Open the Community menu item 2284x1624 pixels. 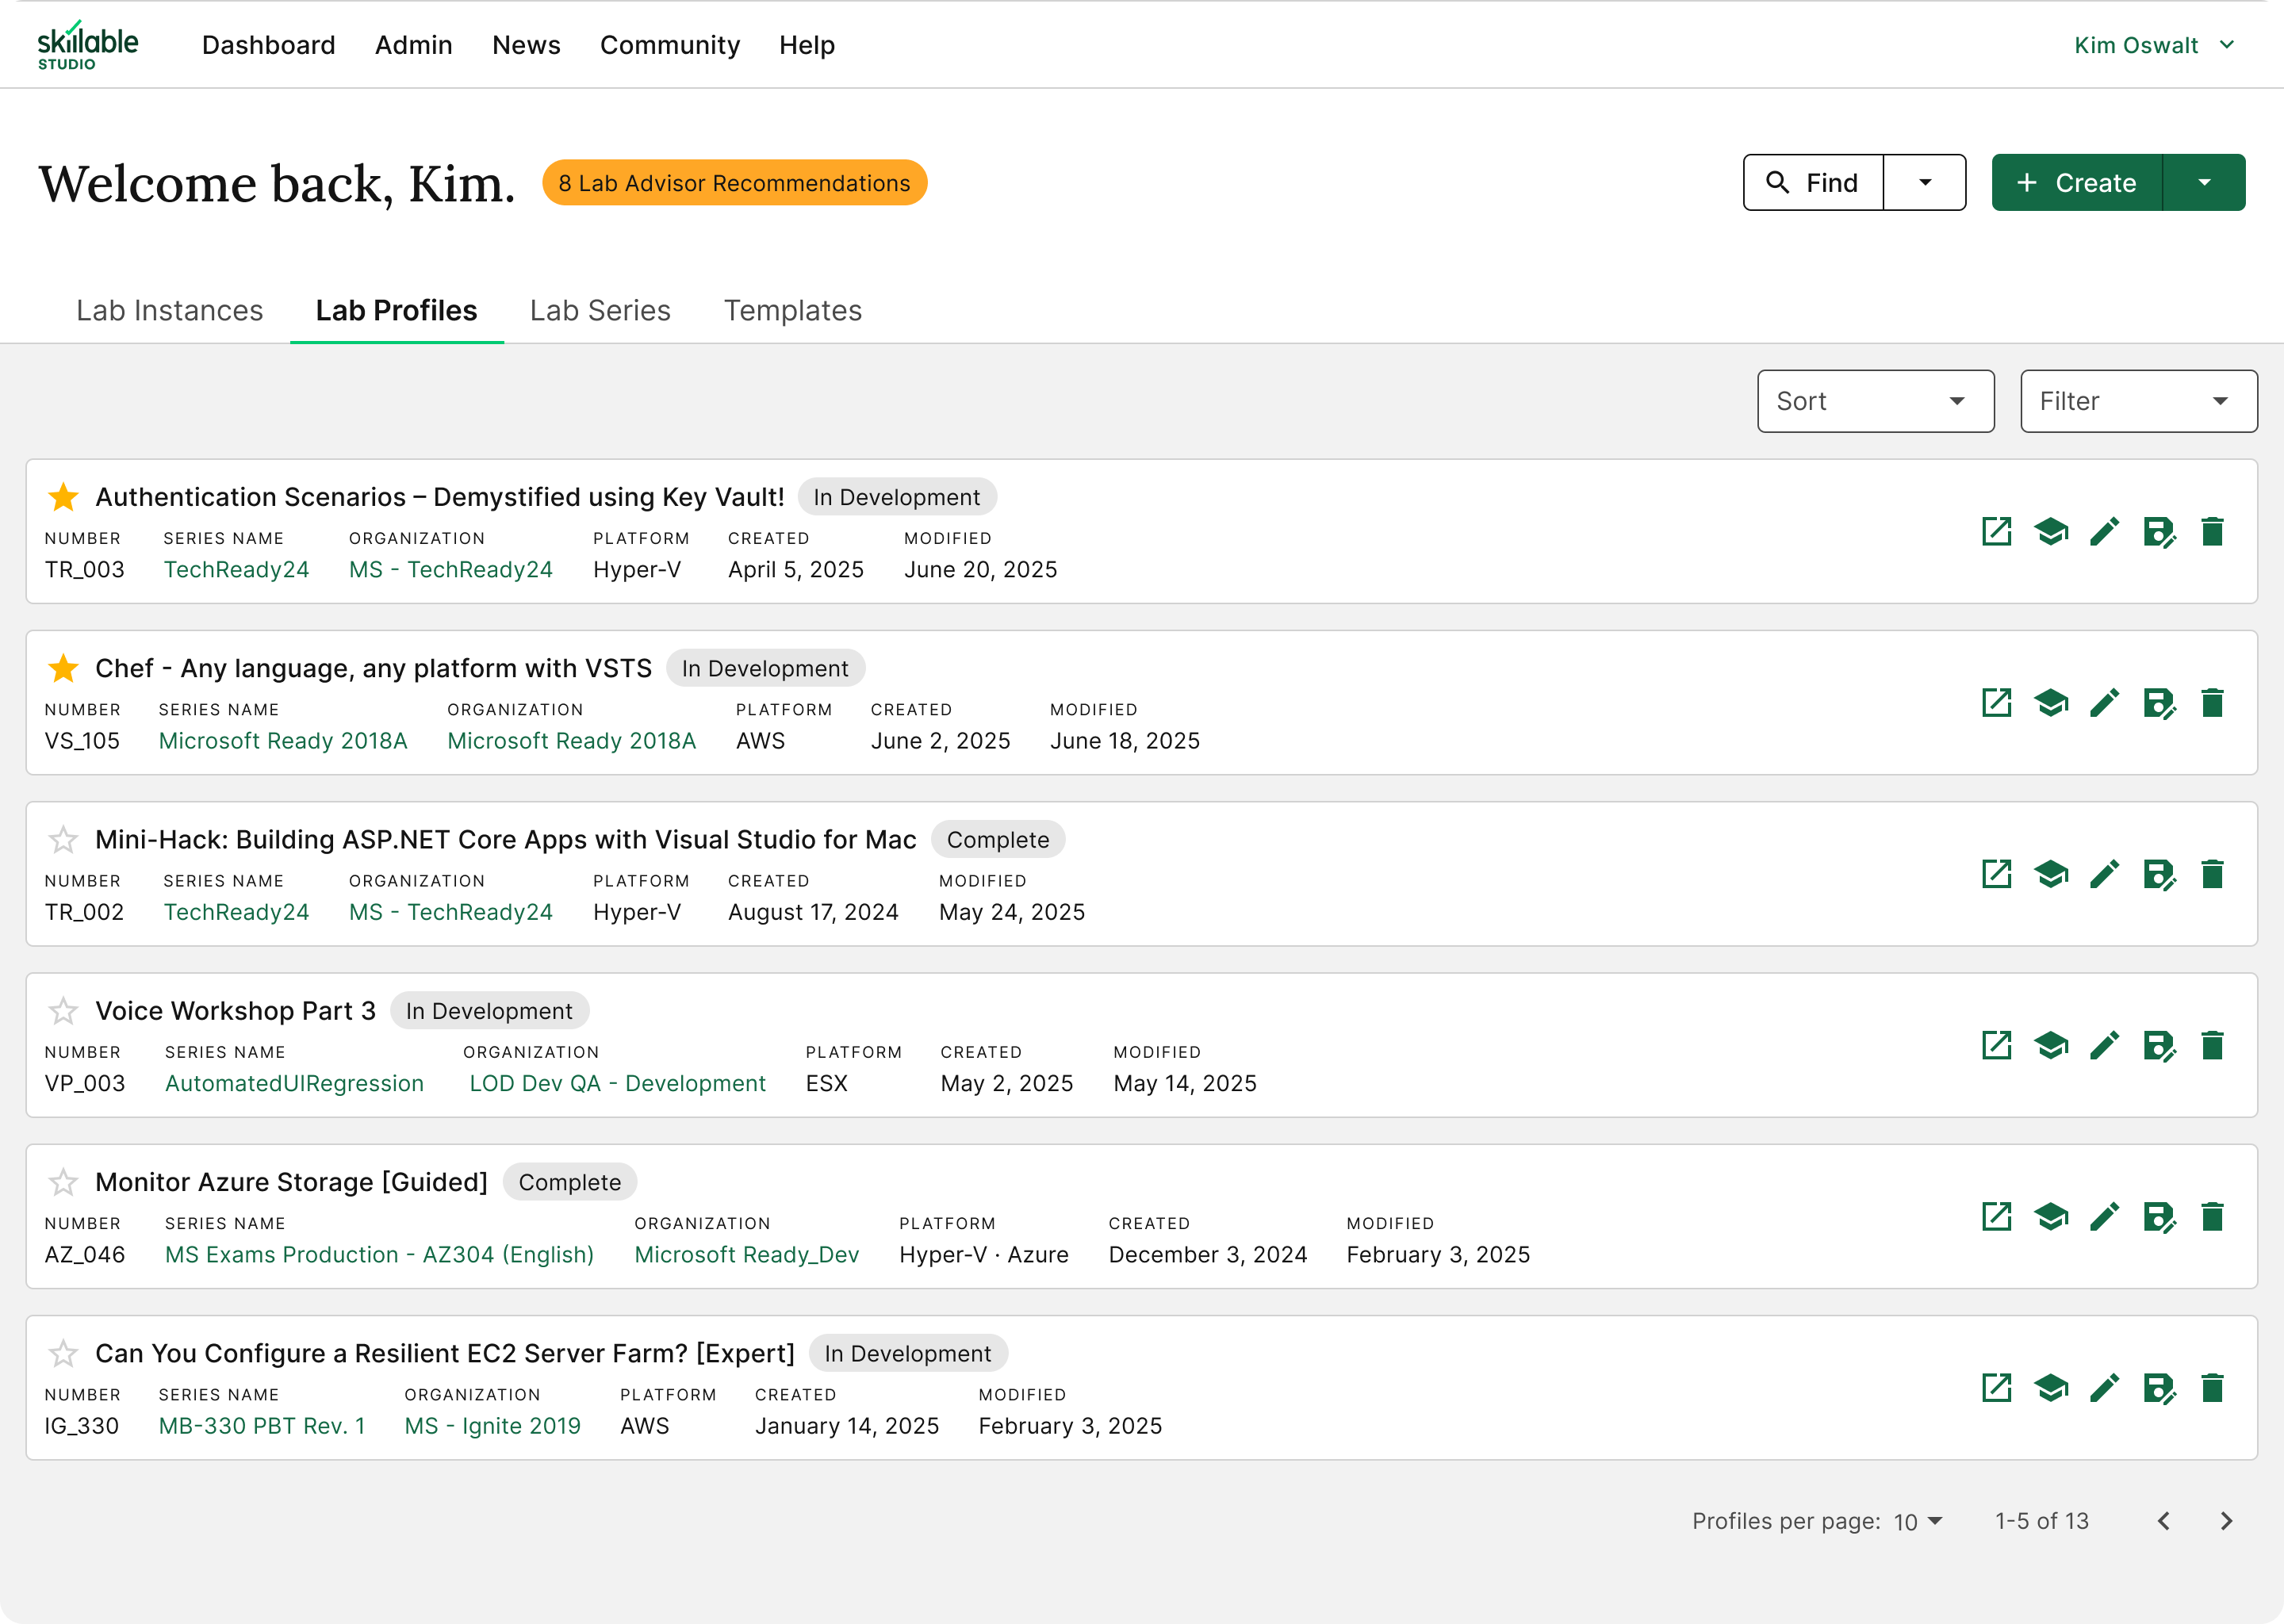click(669, 45)
